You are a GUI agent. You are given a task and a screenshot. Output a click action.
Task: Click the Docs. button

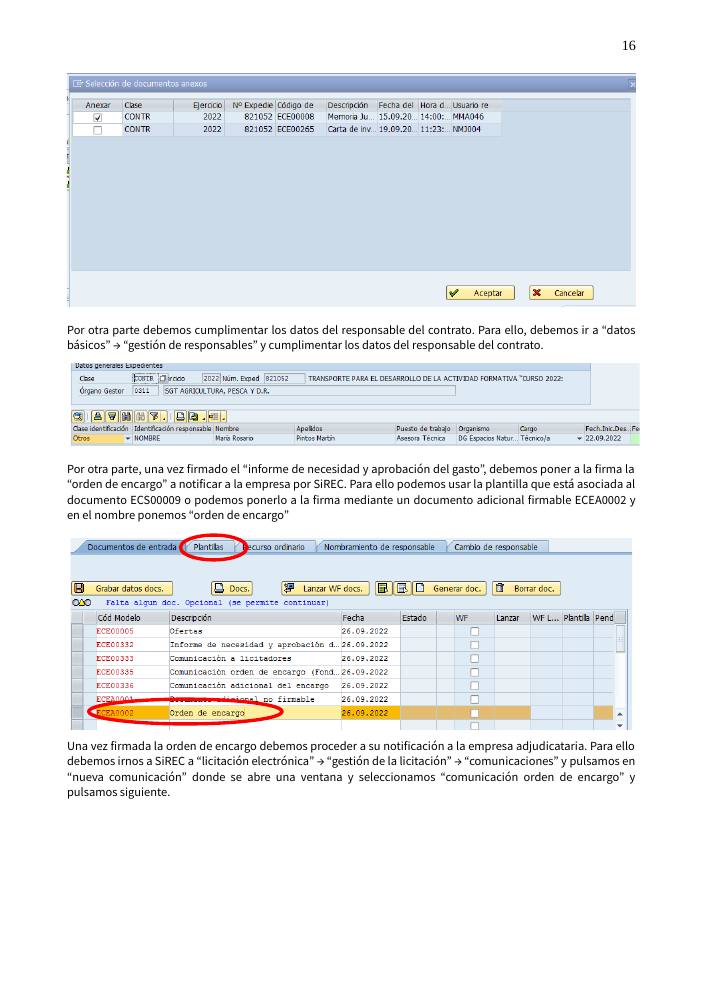tap(231, 588)
